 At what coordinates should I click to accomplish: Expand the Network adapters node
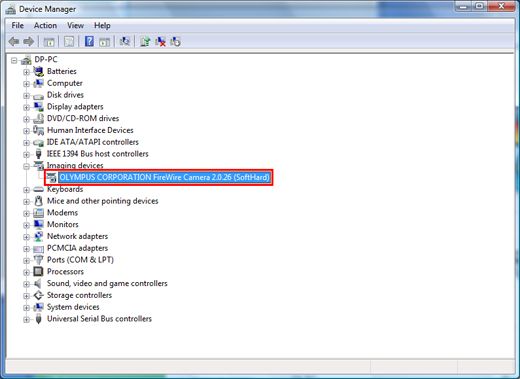click(x=26, y=237)
